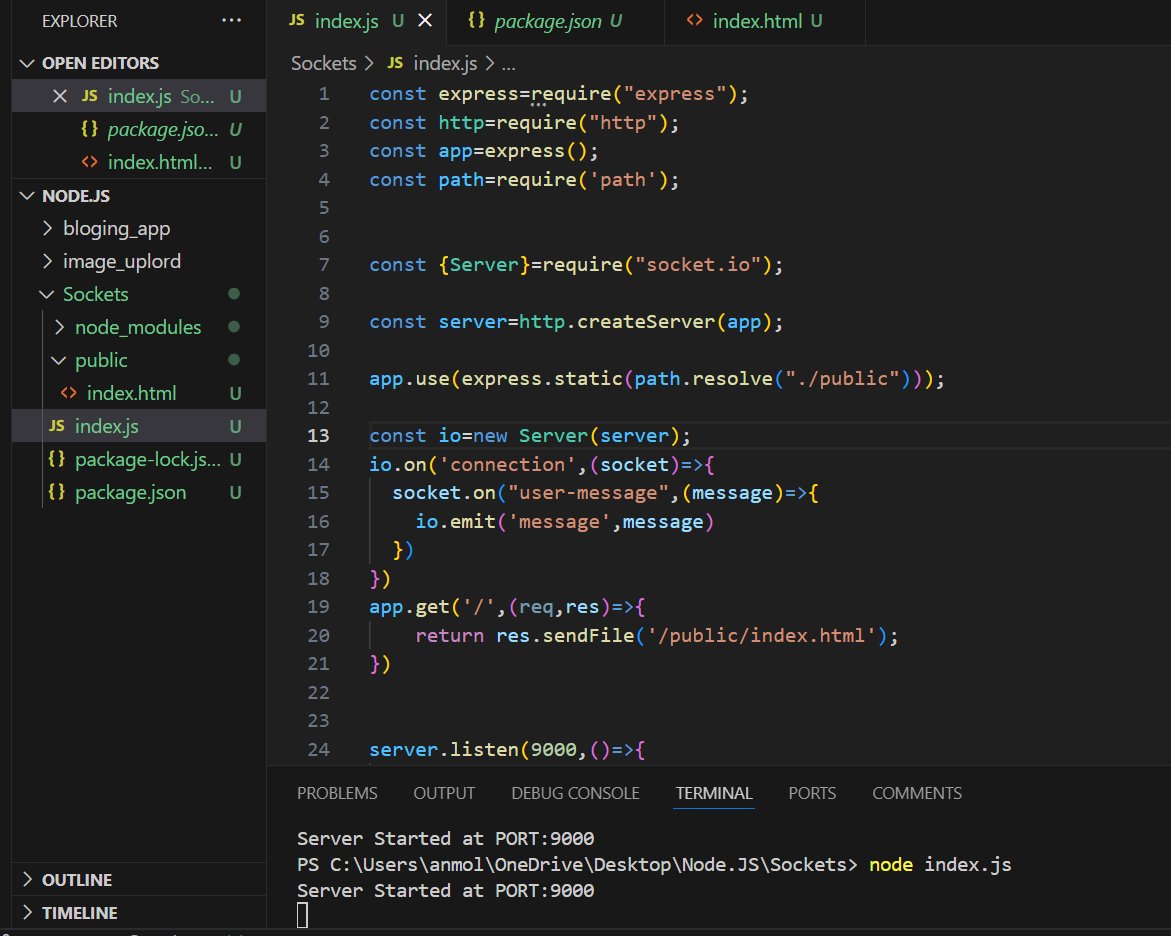Image resolution: width=1171 pixels, height=936 pixels.
Task: Select index.js in the file tree
Action: coord(140,426)
